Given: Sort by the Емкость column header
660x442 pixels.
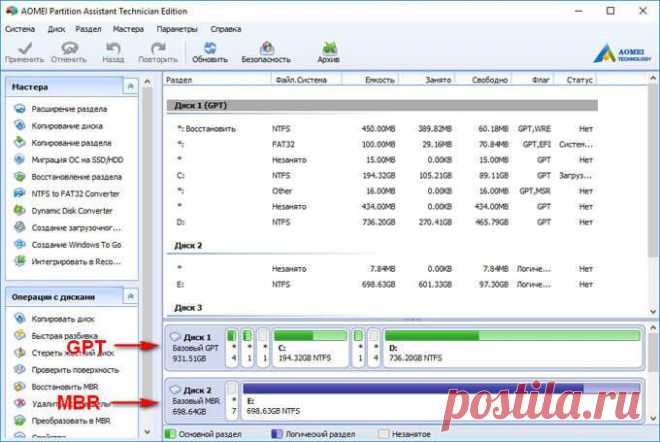Looking at the screenshot, I should click(370, 80).
